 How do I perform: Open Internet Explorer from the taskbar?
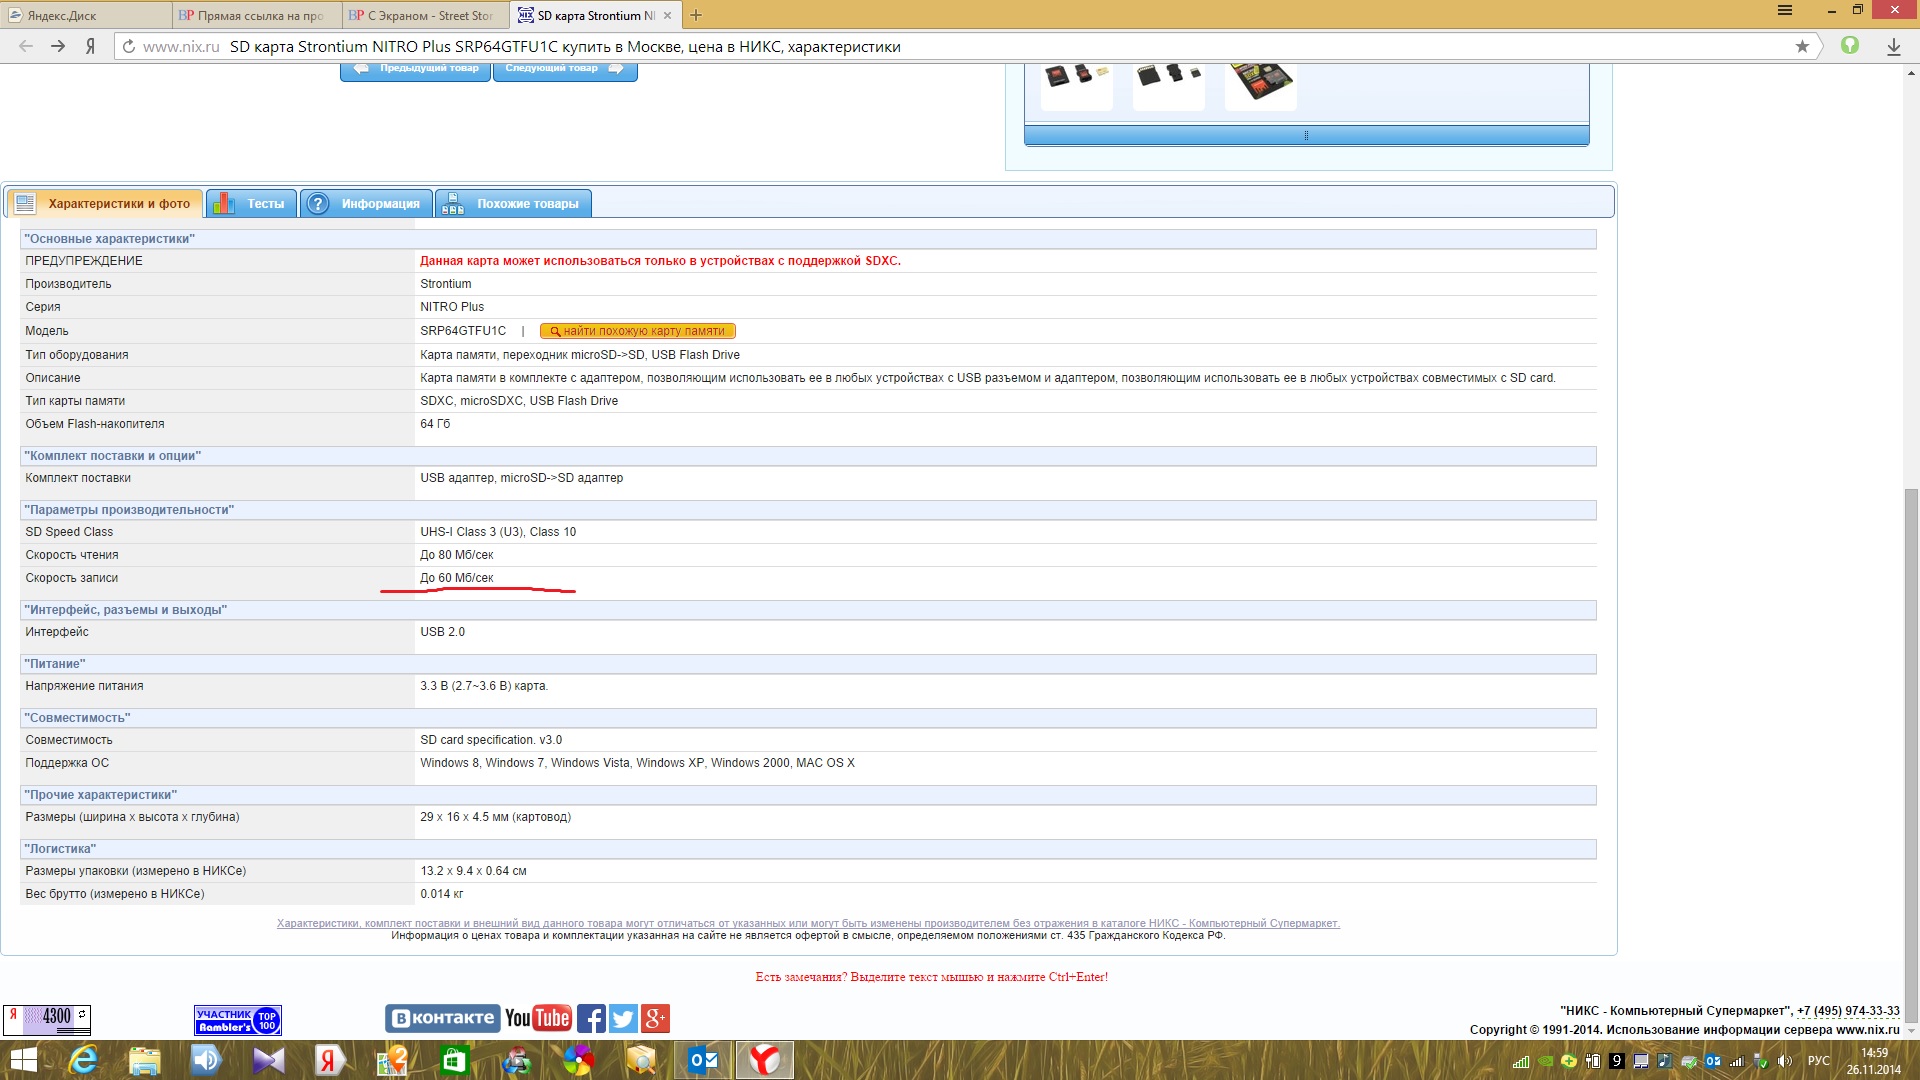[x=83, y=1059]
